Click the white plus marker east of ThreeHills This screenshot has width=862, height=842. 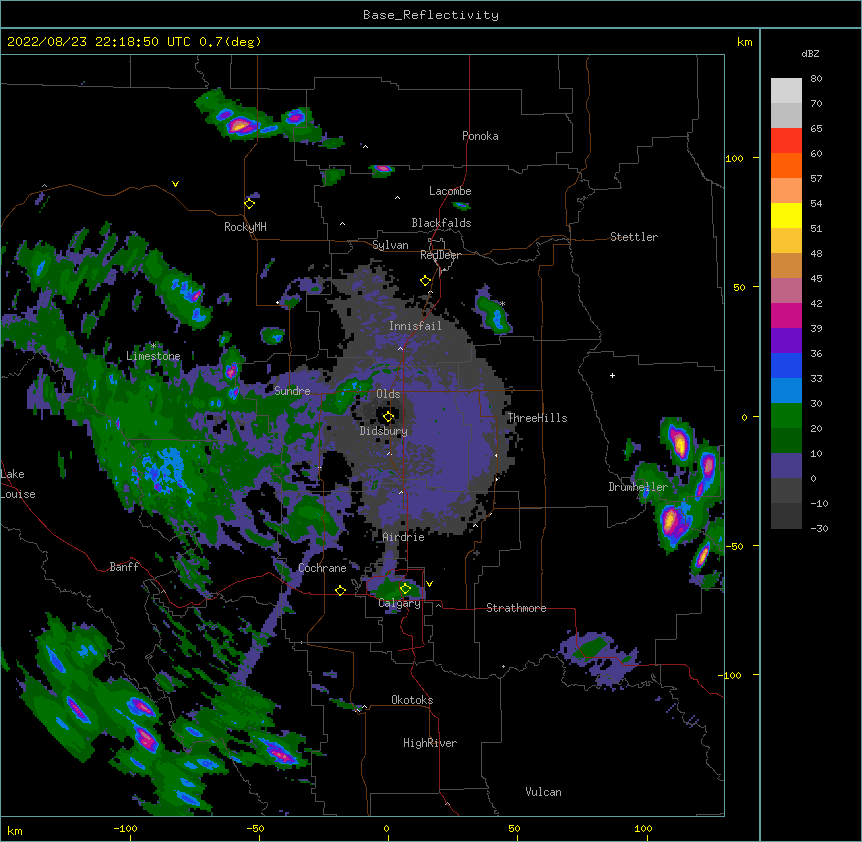point(612,375)
